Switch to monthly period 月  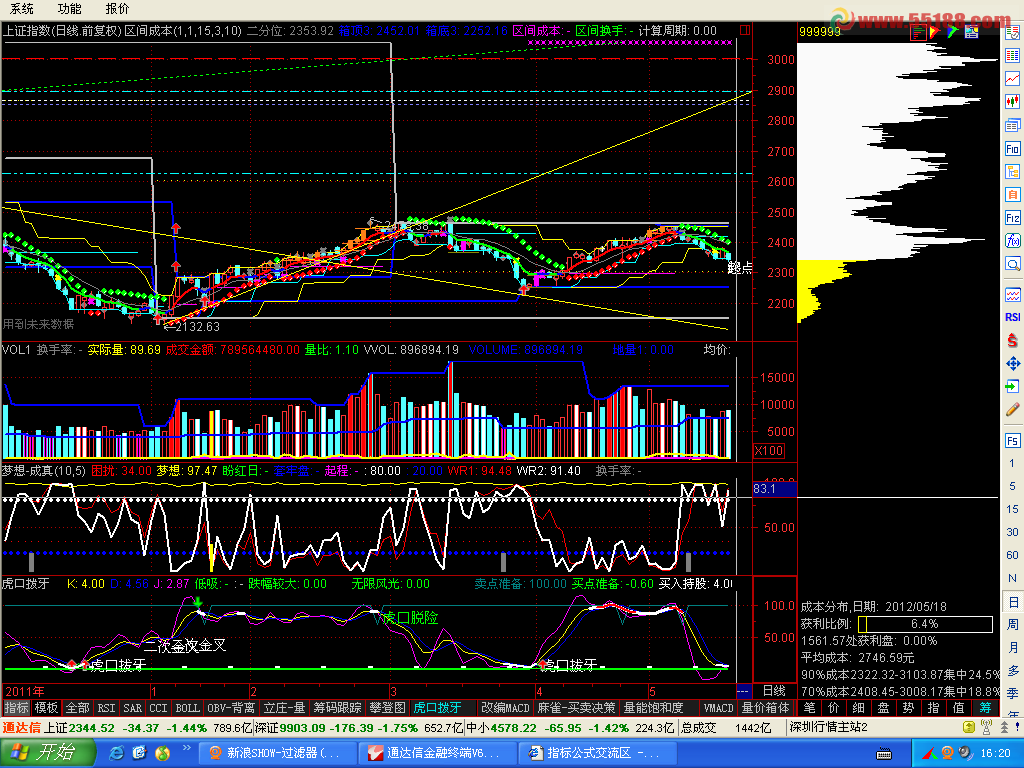pos(1012,648)
